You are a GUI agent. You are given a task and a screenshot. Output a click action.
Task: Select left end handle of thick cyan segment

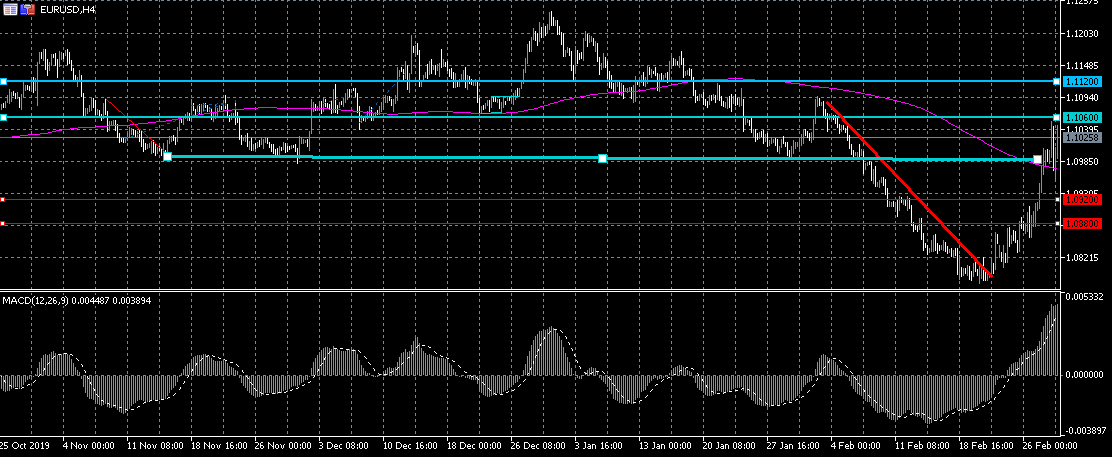pyautogui.click(x=167, y=156)
